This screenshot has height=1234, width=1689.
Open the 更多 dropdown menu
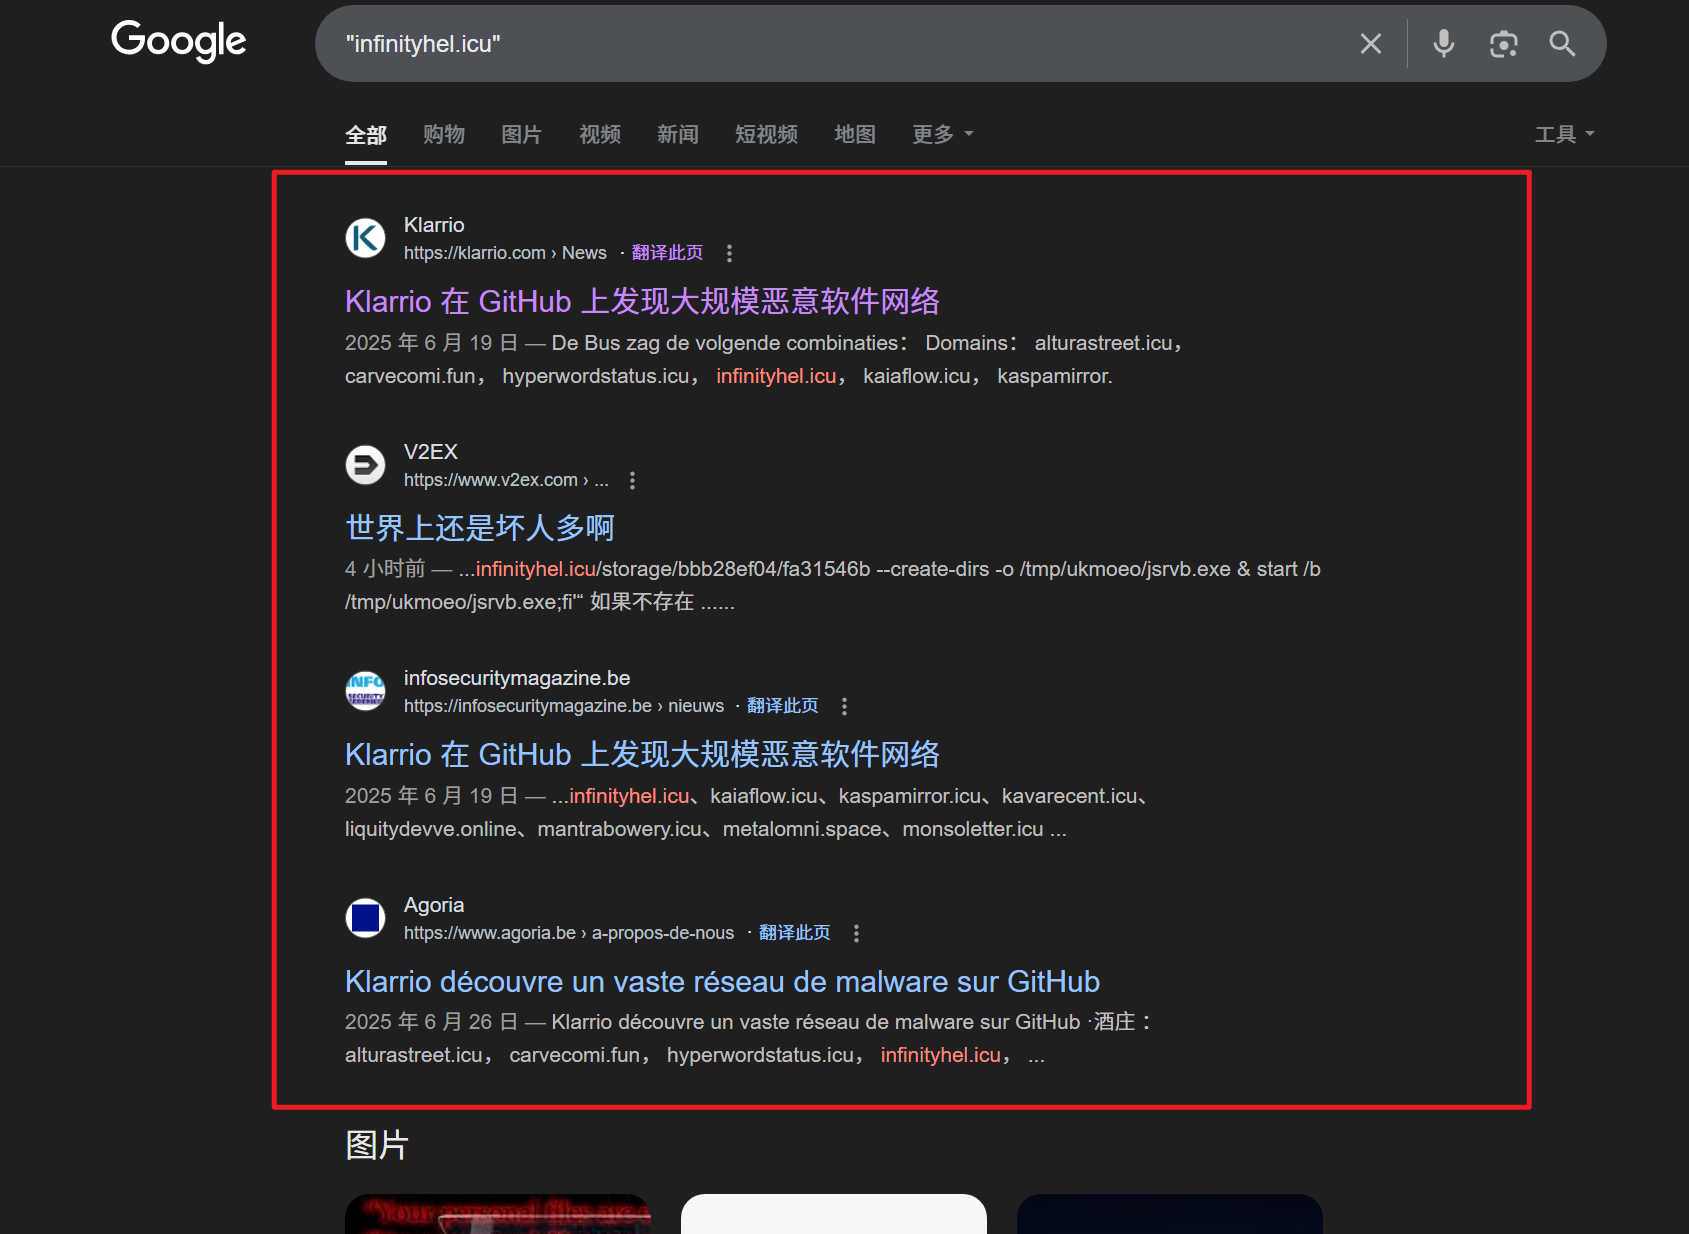941,134
